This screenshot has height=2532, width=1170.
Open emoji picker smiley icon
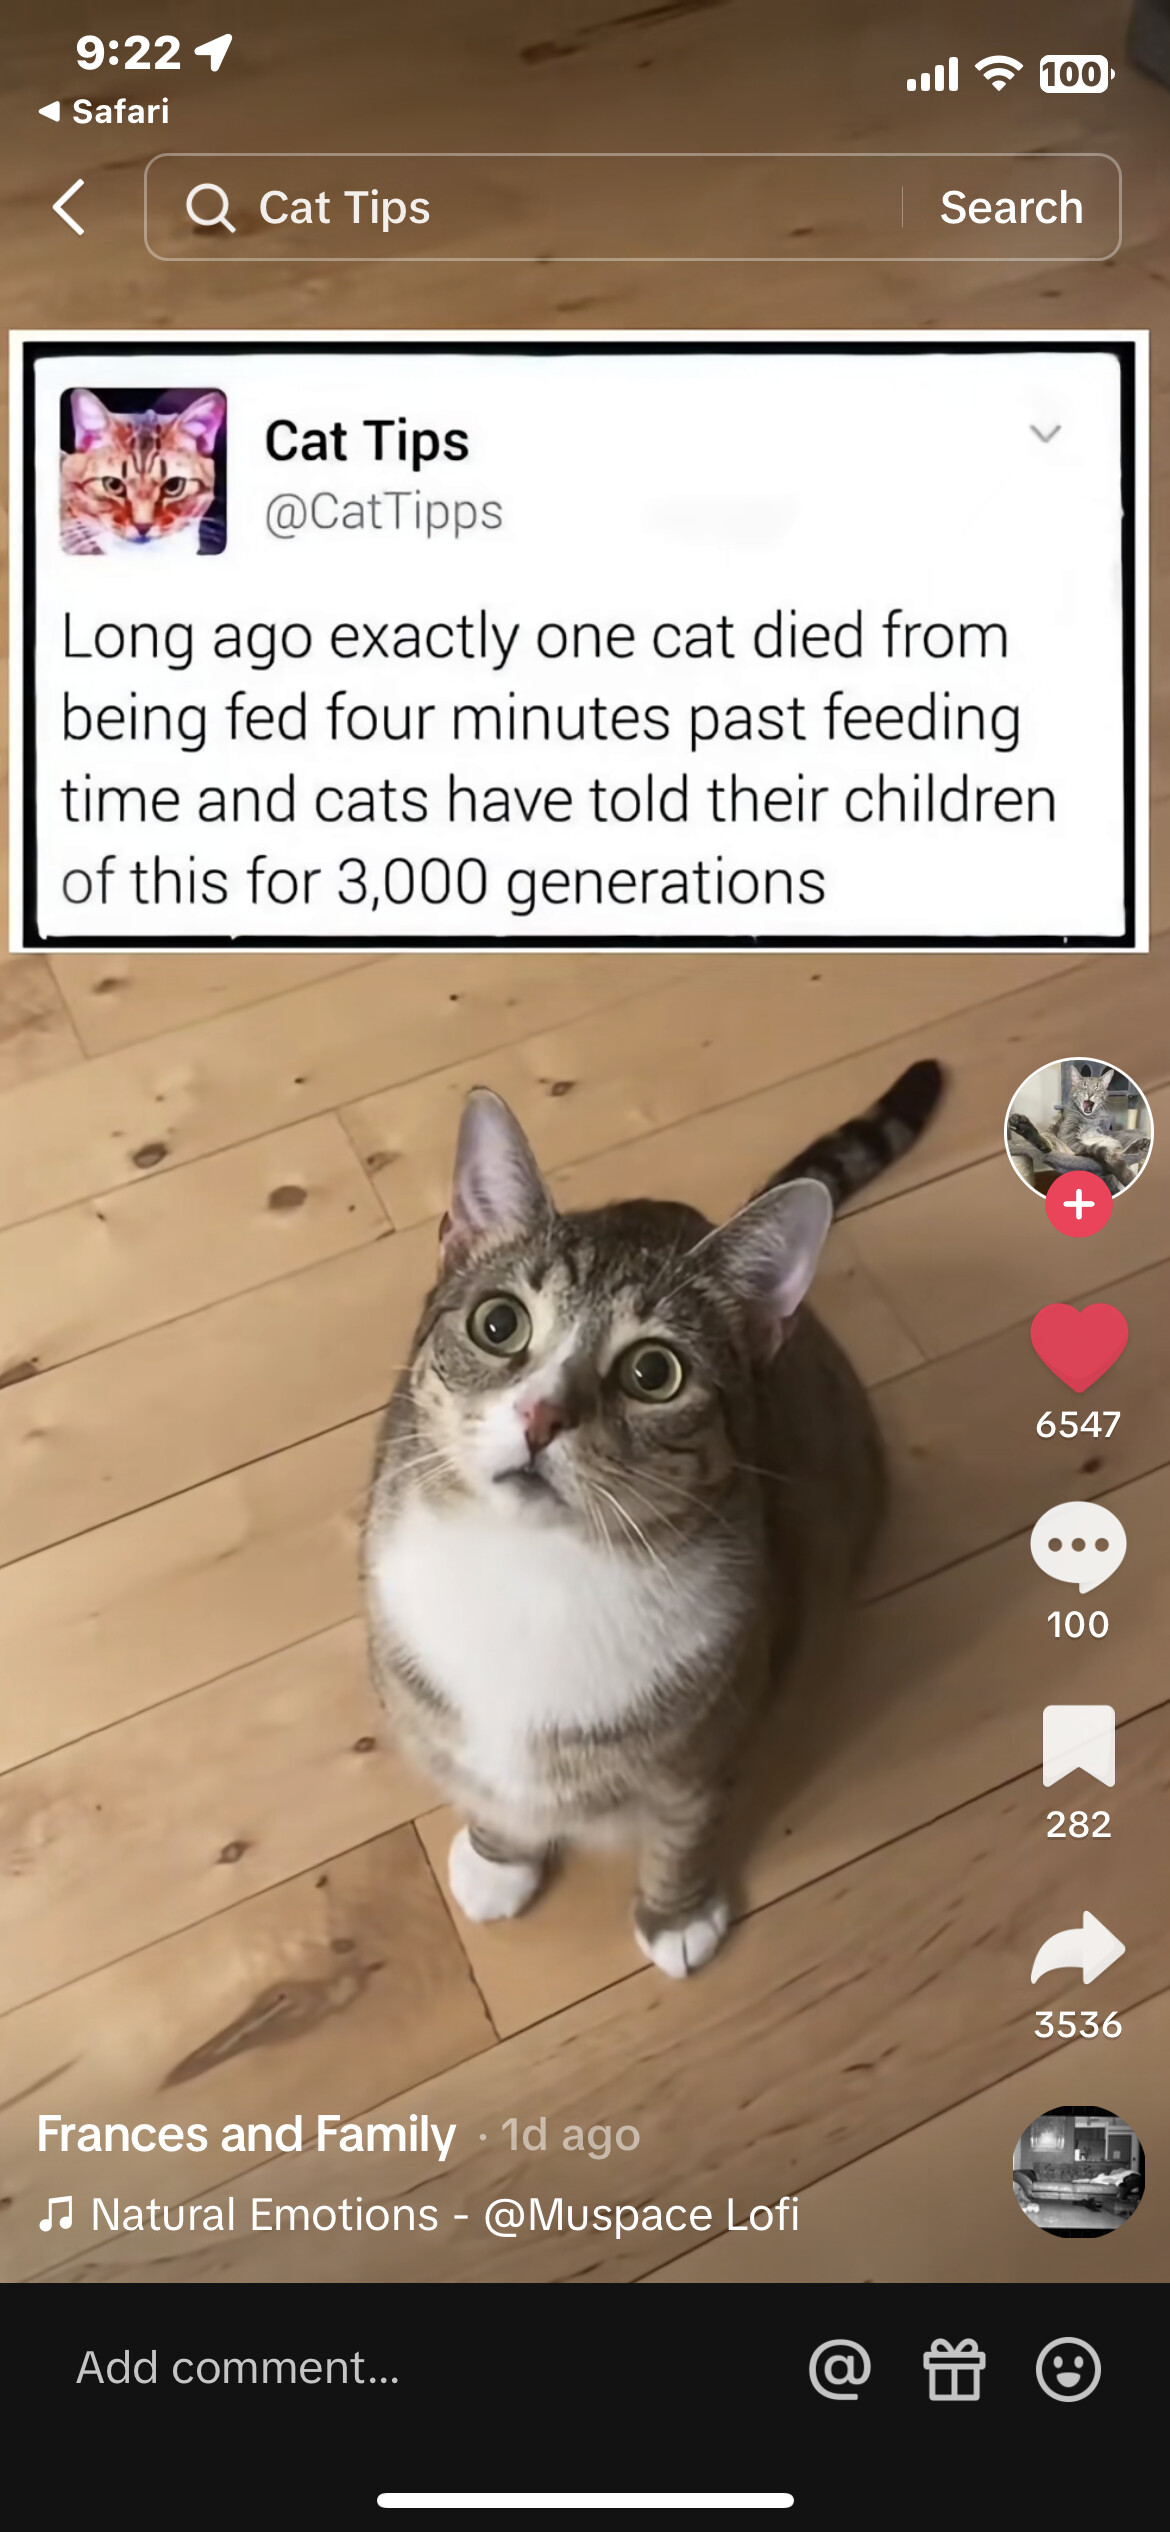click(x=1068, y=2368)
